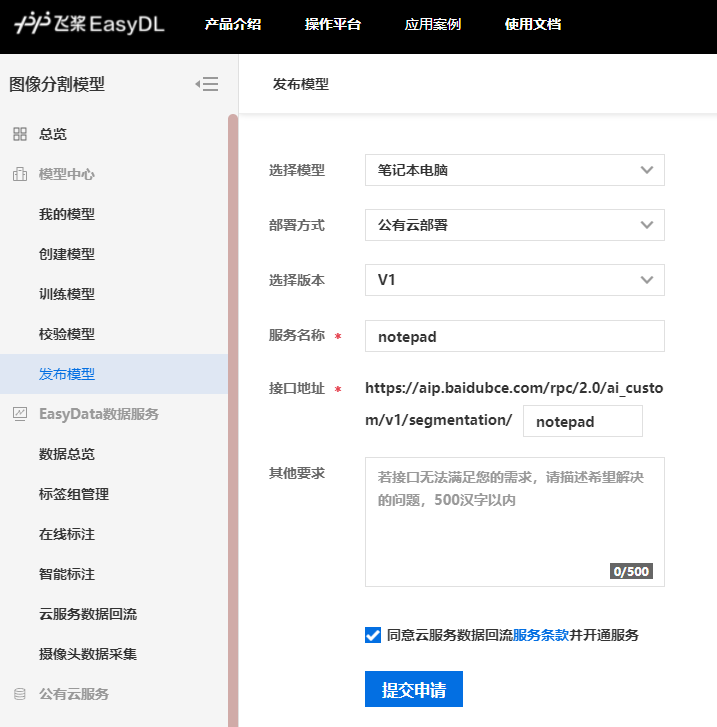Click the 模型中心 building icon
Image resolution: width=717 pixels, height=727 pixels.
pyautogui.click(x=20, y=174)
